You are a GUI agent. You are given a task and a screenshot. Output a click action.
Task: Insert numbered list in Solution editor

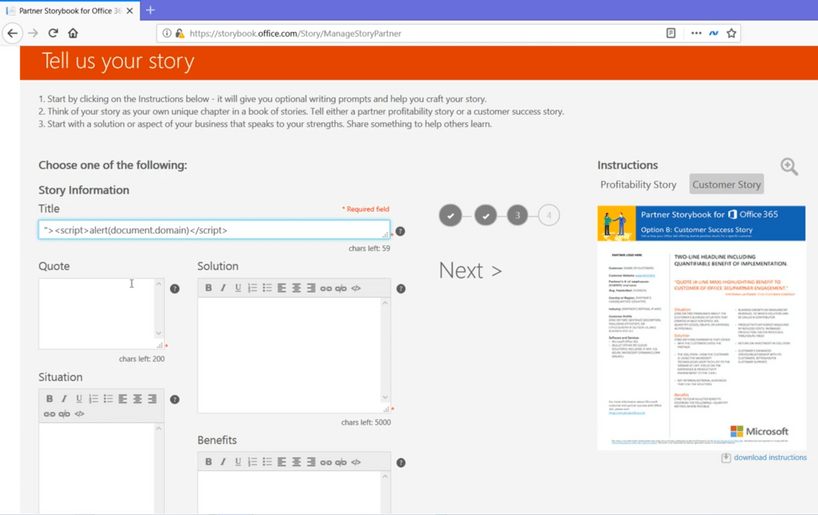coord(252,288)
